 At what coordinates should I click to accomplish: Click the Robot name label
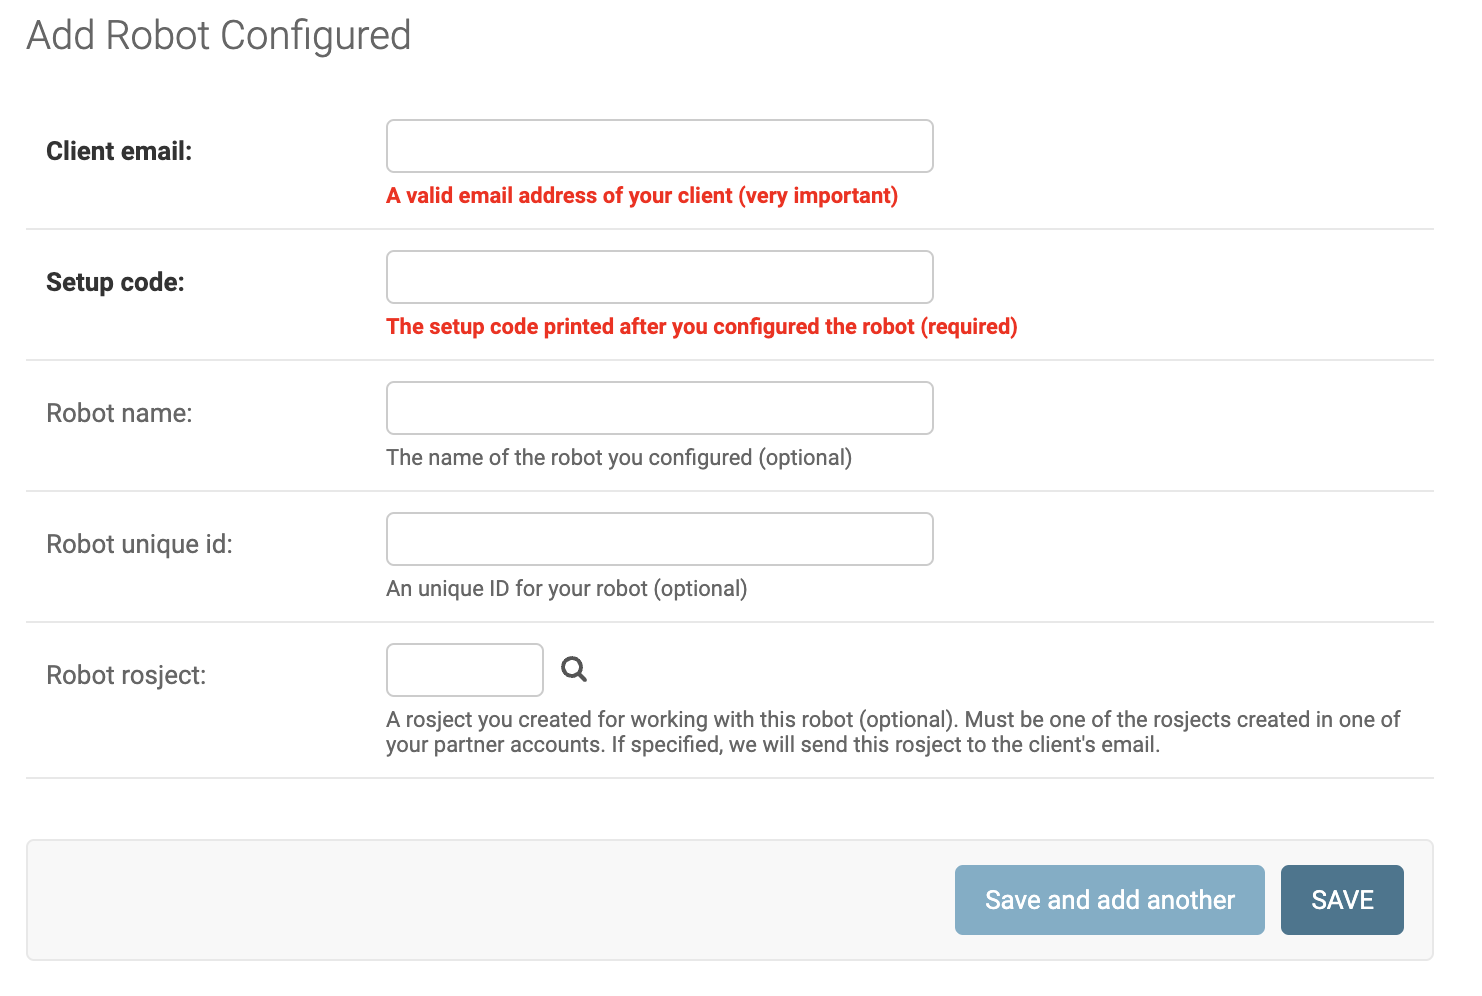click(119, 413)
